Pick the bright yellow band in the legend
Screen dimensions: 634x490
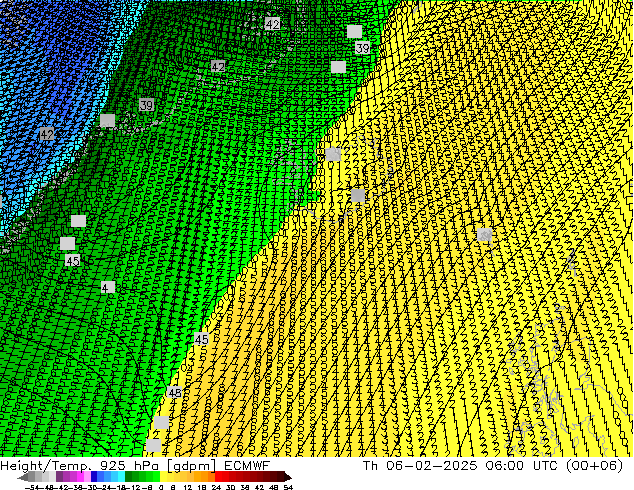[164, 476]
